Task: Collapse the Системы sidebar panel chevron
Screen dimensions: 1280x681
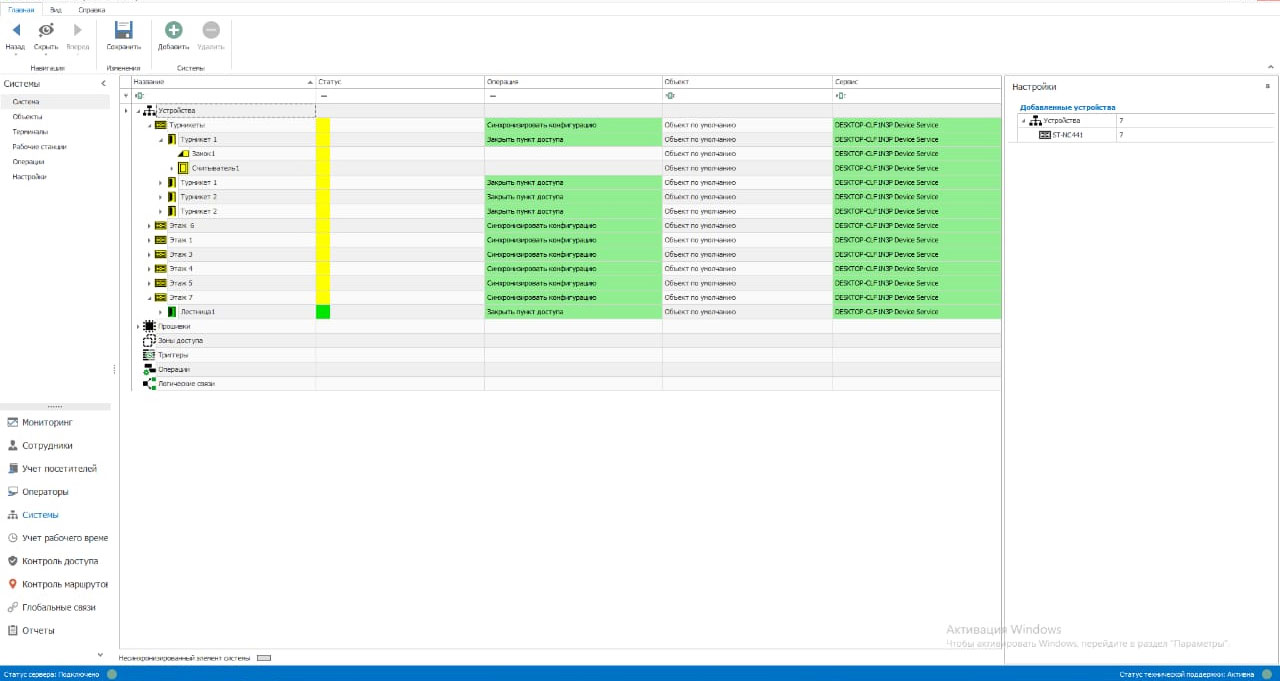Action: pos(104,84)
